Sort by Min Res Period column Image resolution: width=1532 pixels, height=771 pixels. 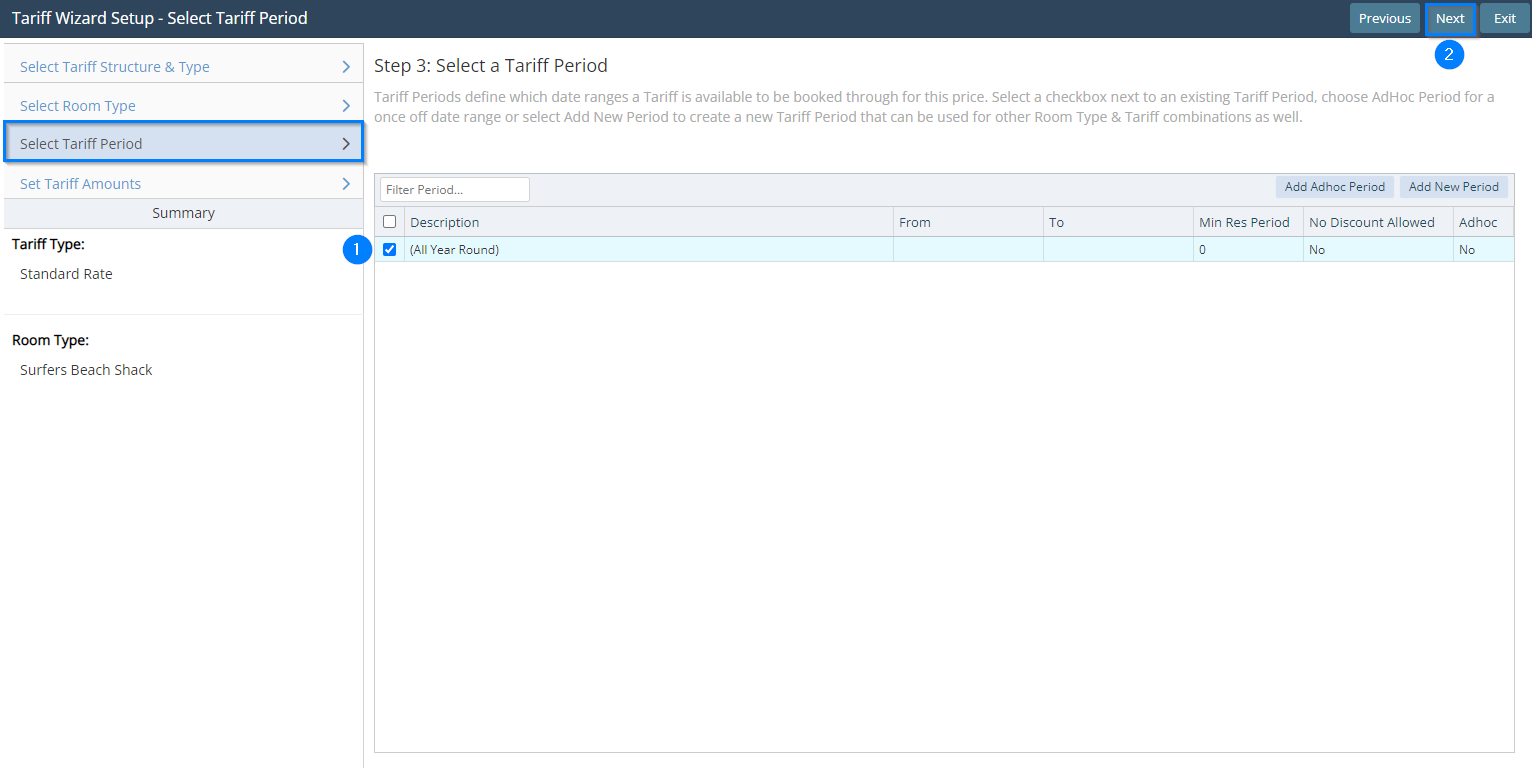point(1244,222)
